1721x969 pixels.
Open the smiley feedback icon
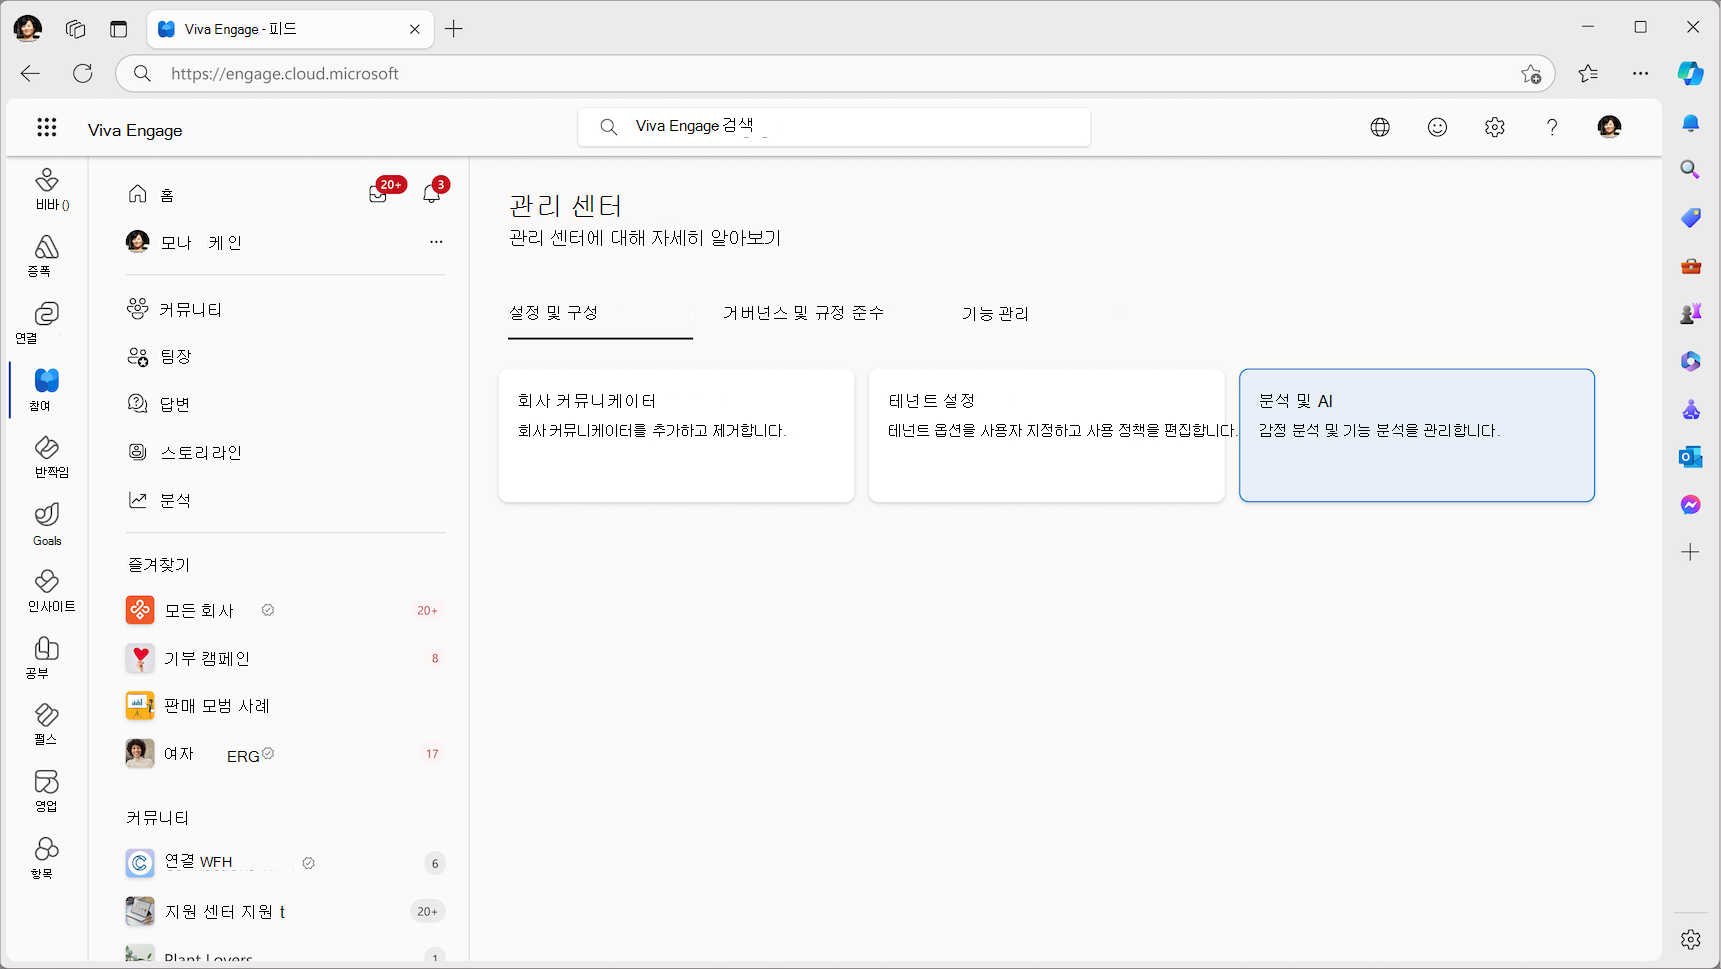1437,127
